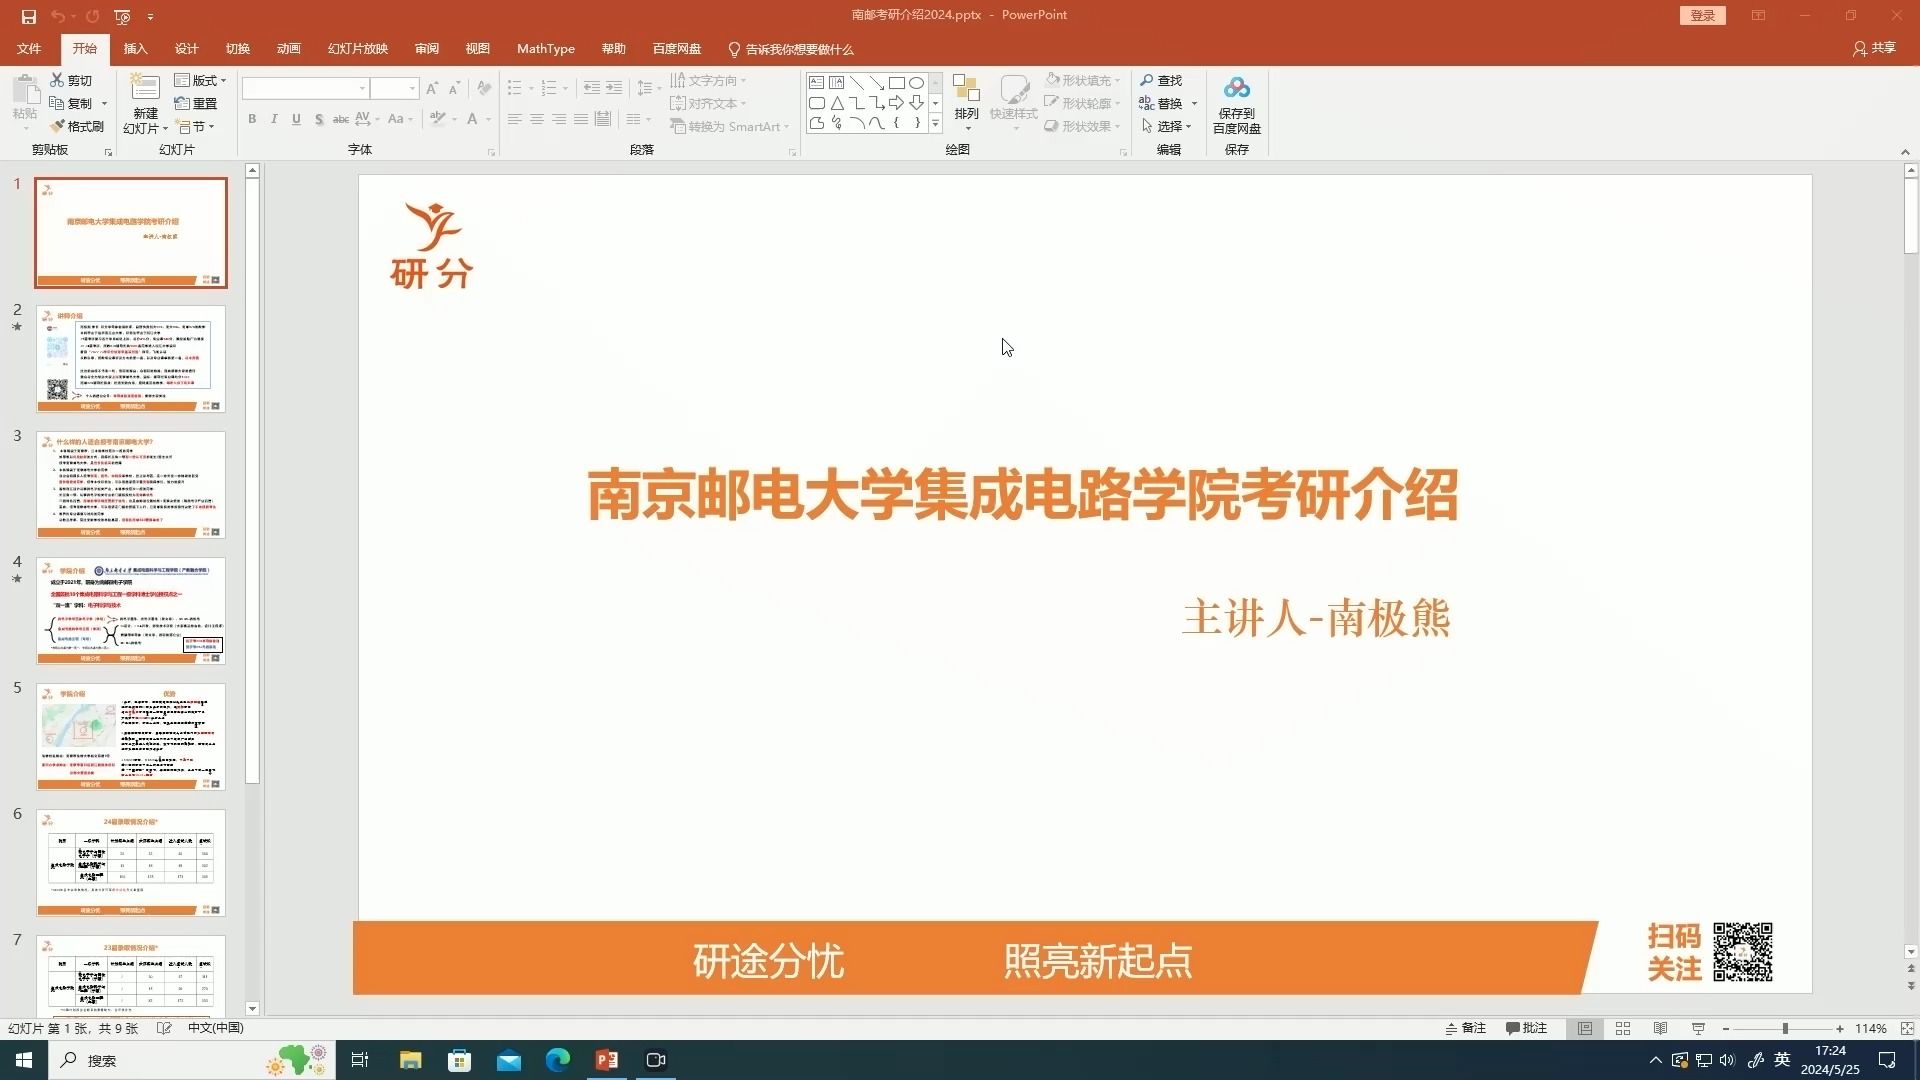
Task: Switch to the 幻灯片放映 Slide Show tab
Action: (357, 48)
